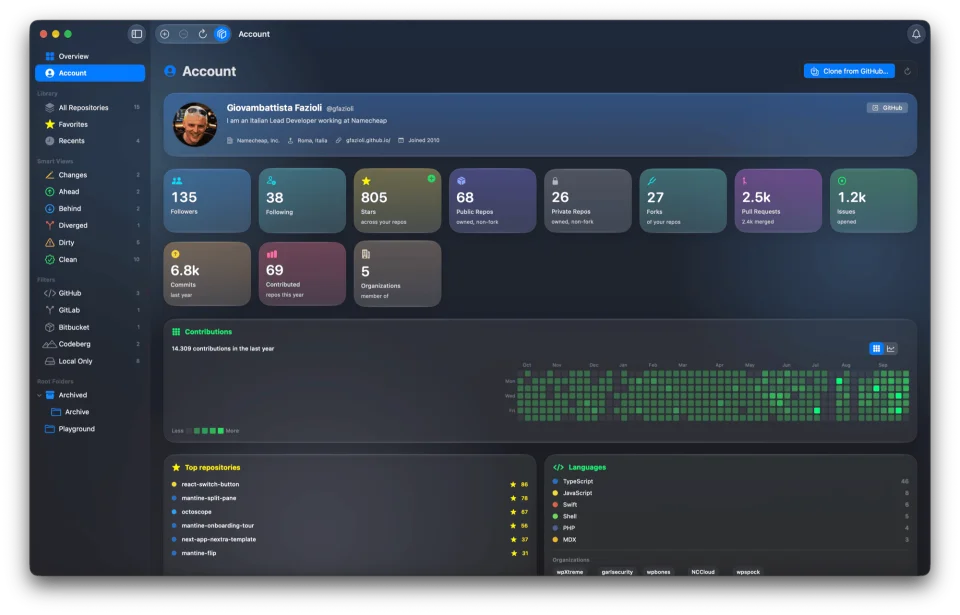This screenshot has width=960, height=615.
Task: Click the 6.8k Commits card
Action: click(207, 274)
